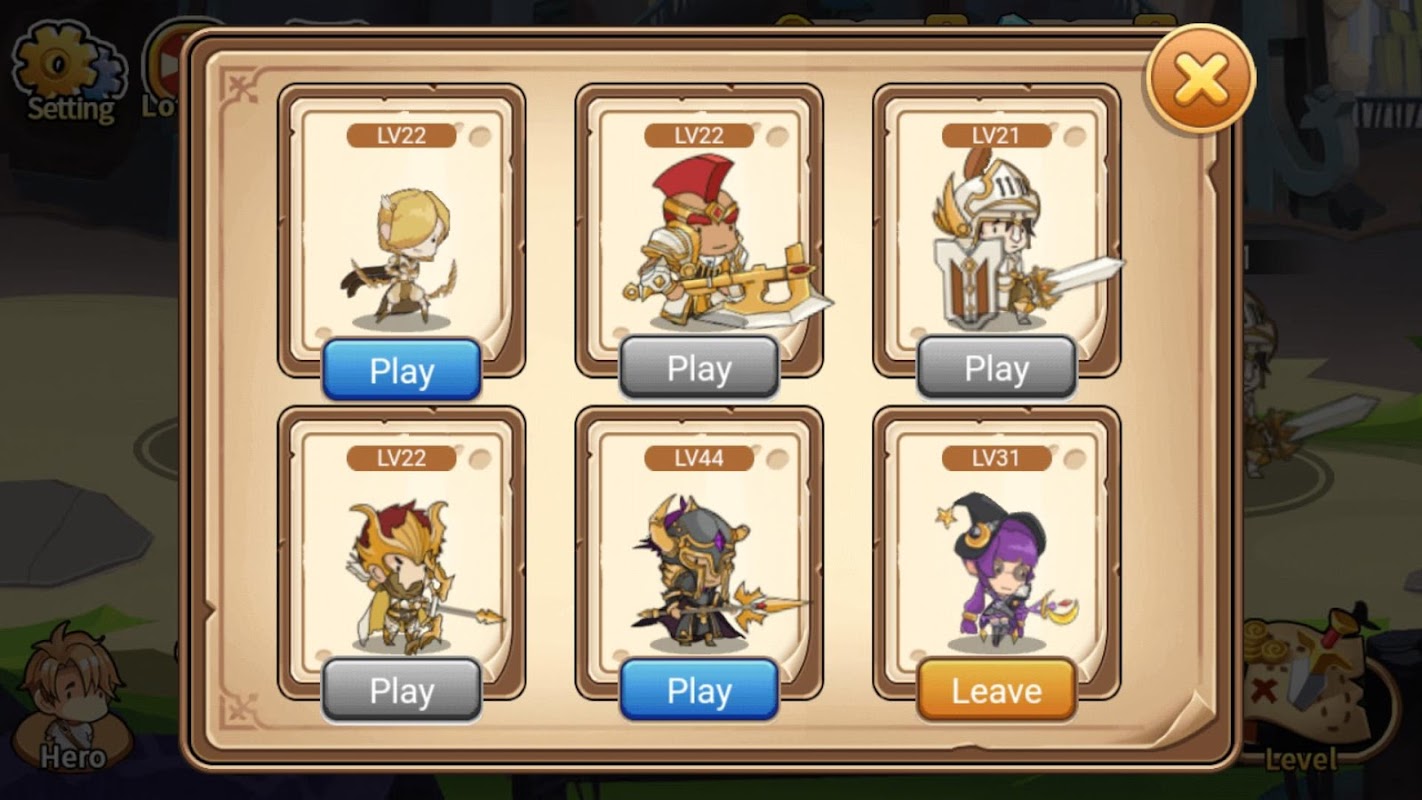1422x800 pixels.
Task: Tap the LV21 badge on shield knight
Action: (997, 135)
